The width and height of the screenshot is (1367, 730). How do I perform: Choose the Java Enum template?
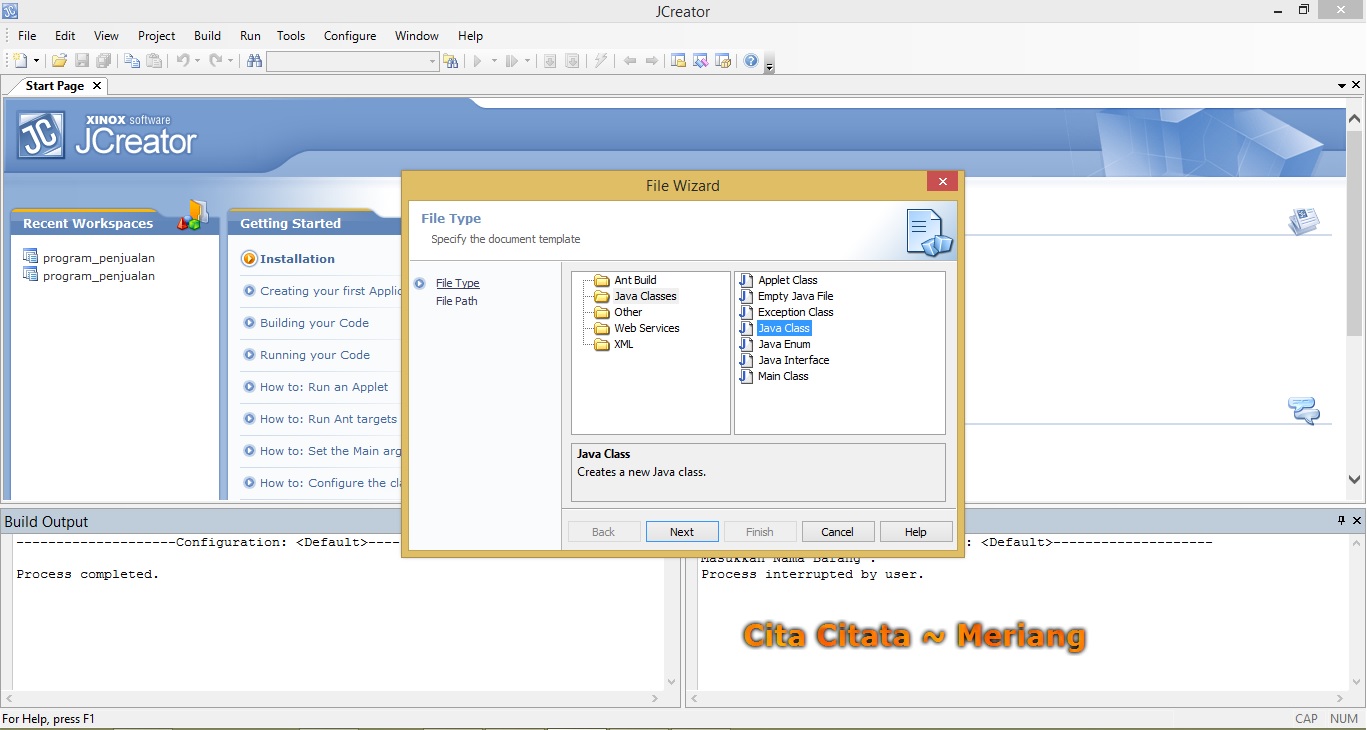[x=784, y=344]
